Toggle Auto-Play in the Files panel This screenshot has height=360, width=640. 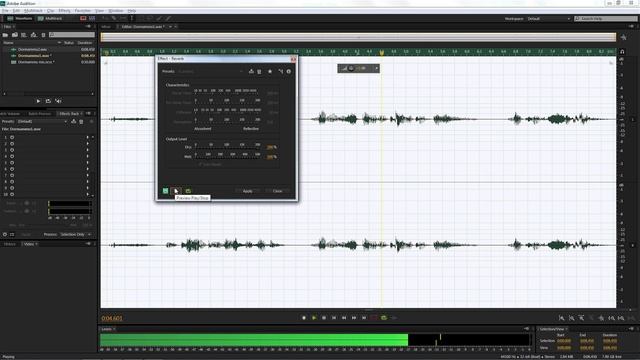point(58,101)
